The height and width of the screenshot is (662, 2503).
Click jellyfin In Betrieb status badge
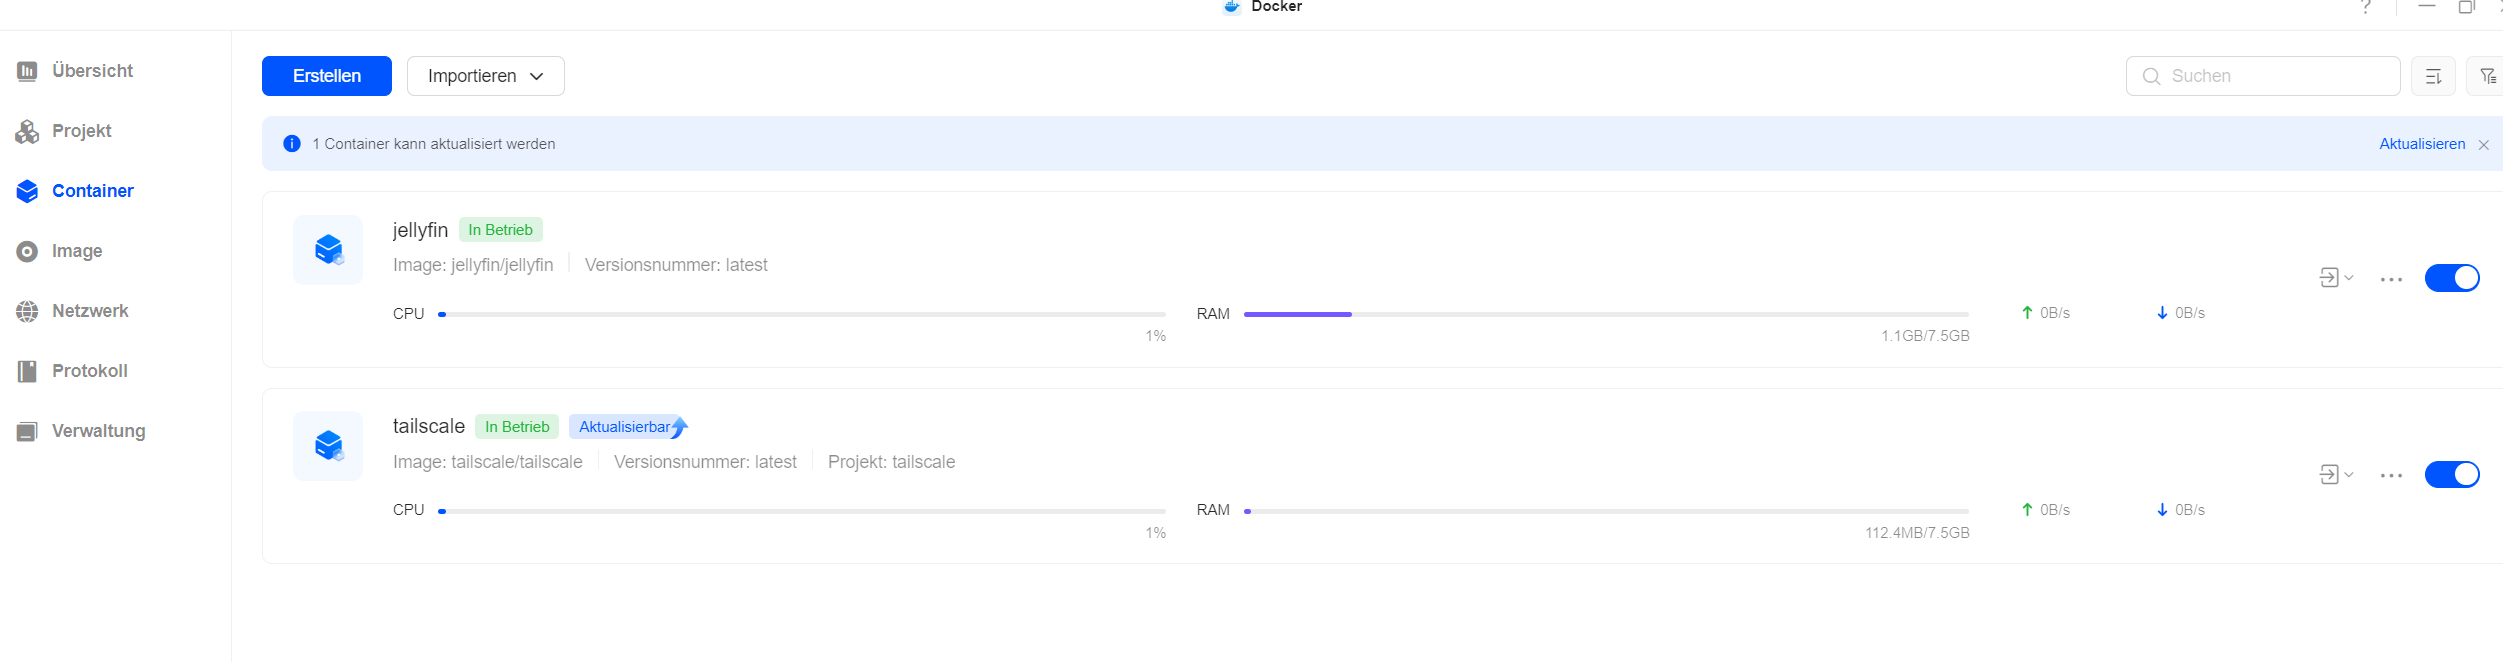tap(501, 230)
